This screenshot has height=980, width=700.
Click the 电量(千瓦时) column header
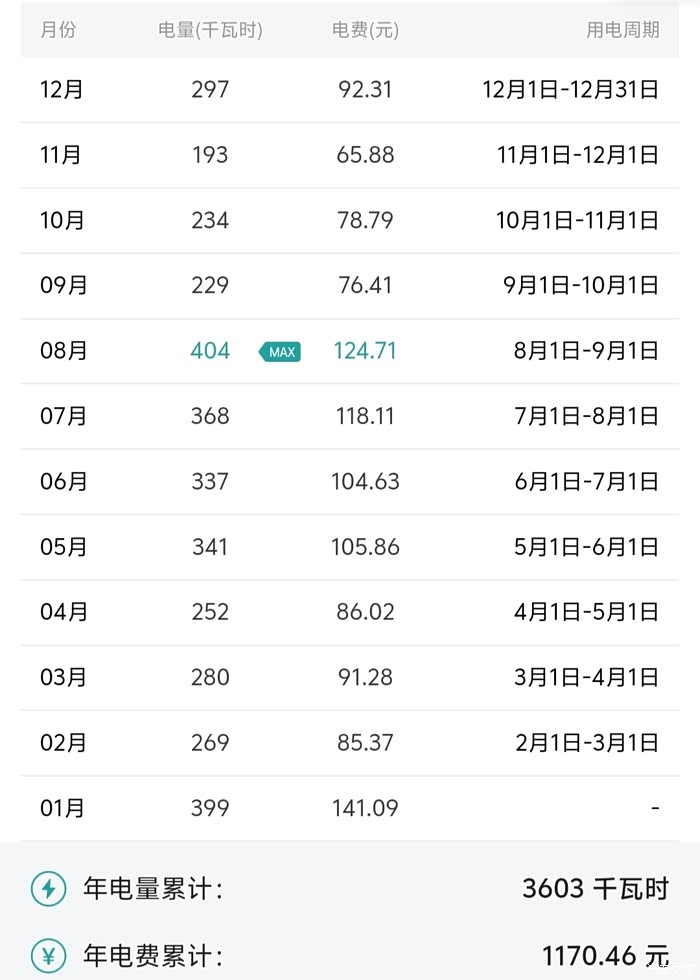(x=210, y=30)
